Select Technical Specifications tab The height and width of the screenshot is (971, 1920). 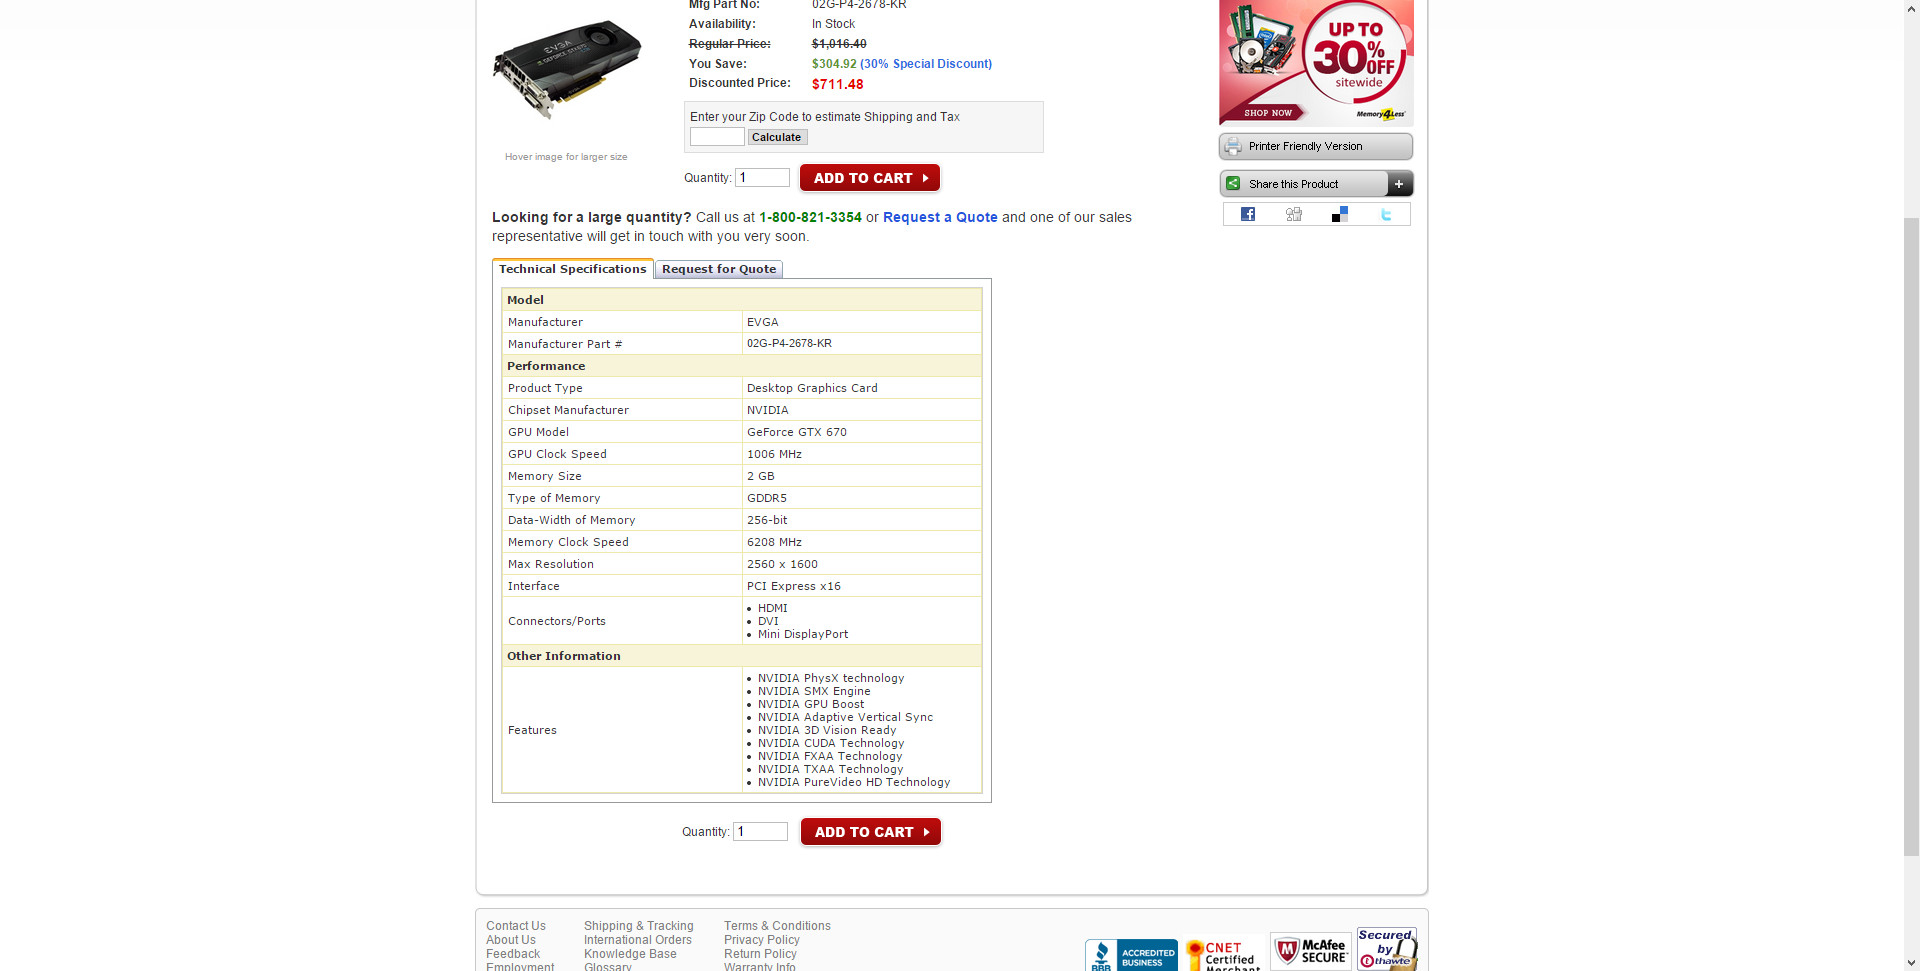573,269
